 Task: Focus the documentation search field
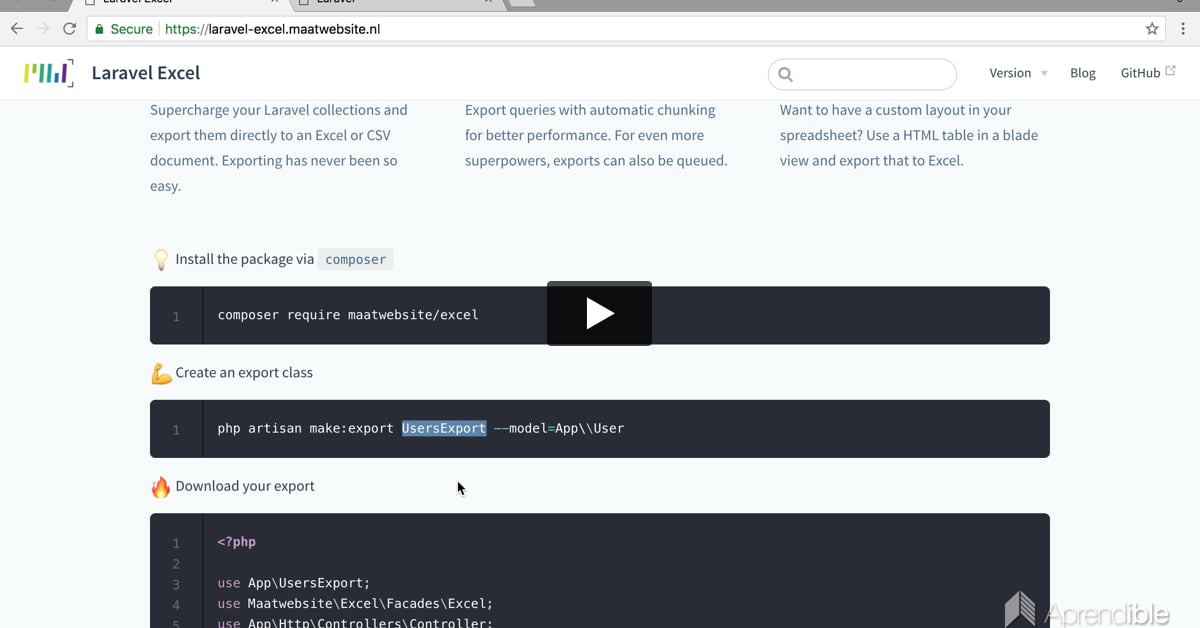click(x=862, y=74)
